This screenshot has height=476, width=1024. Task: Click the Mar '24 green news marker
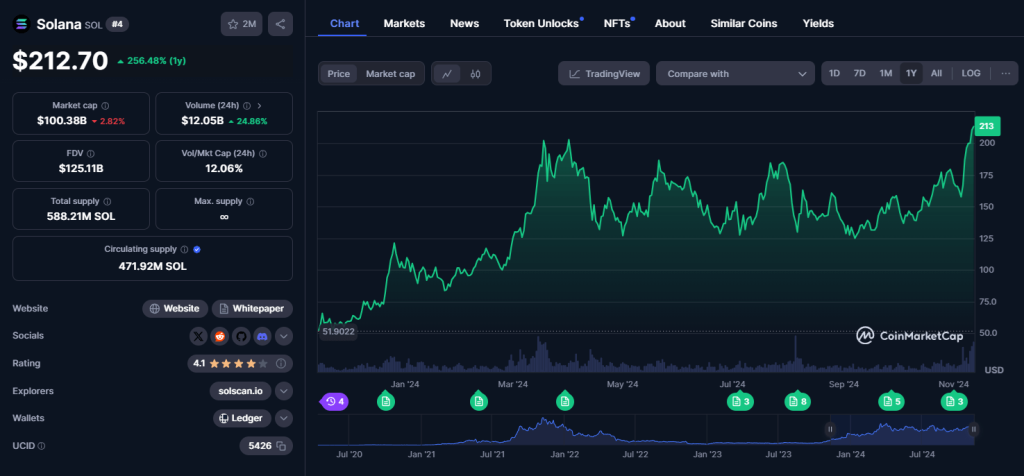(479, 400)
